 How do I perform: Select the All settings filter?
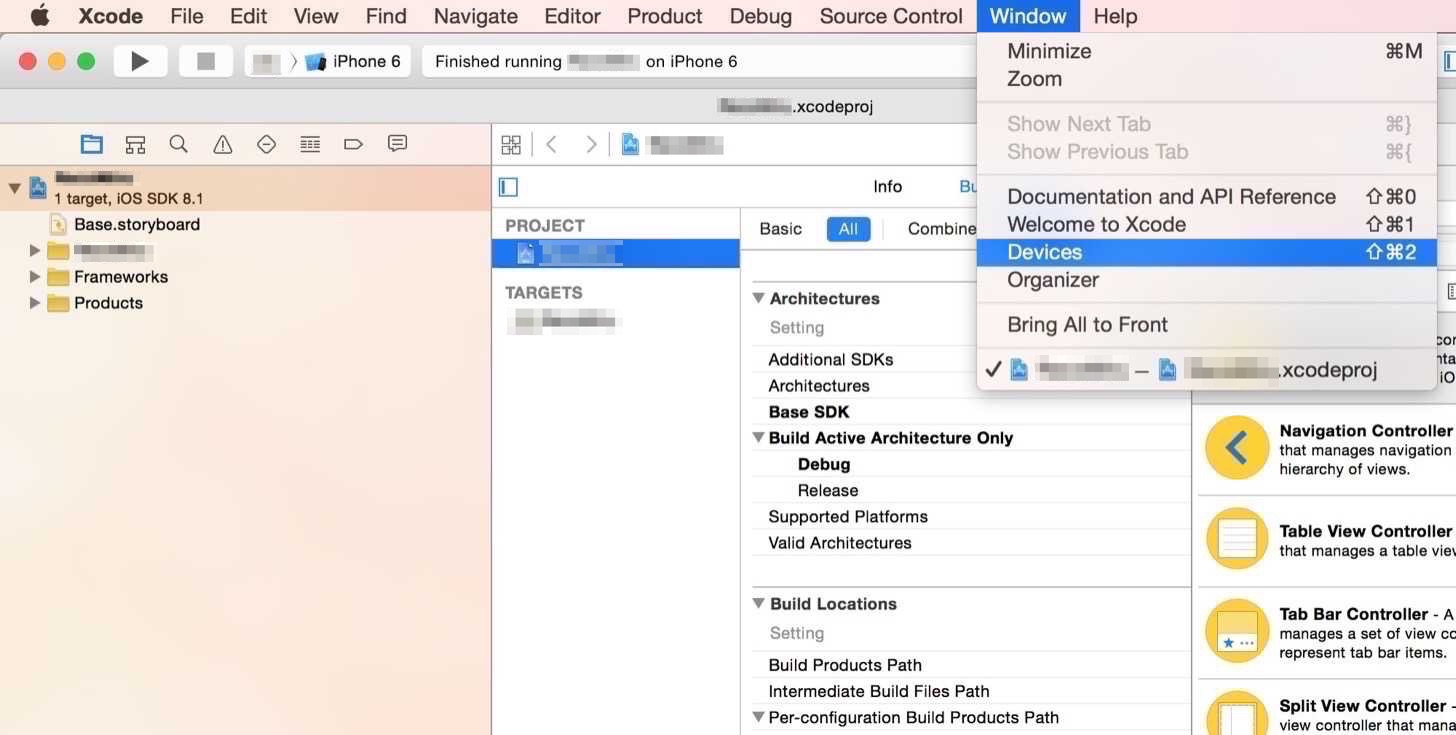coord(848,229)
